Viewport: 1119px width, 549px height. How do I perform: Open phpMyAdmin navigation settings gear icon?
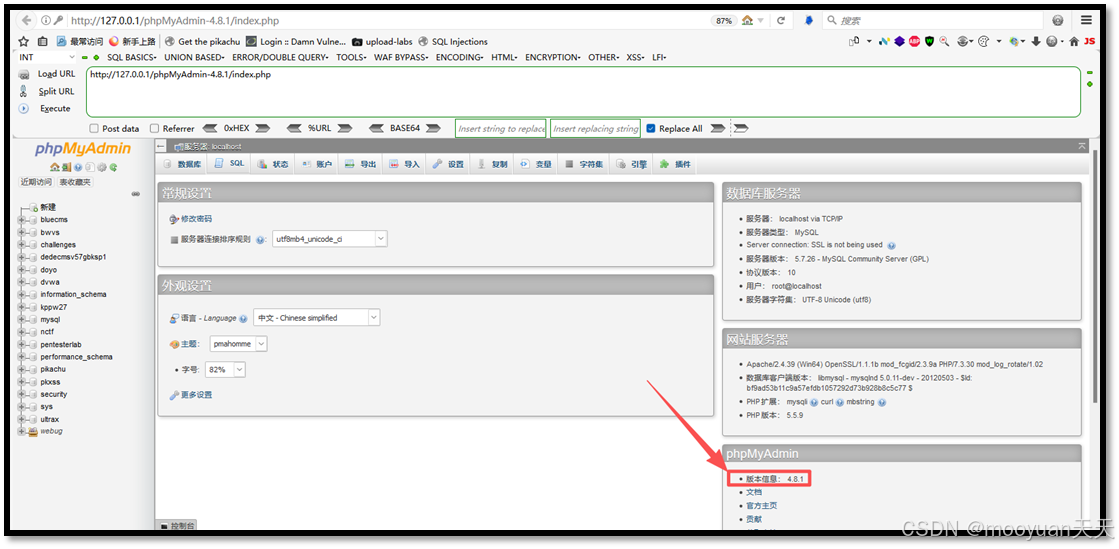point(101,167)
